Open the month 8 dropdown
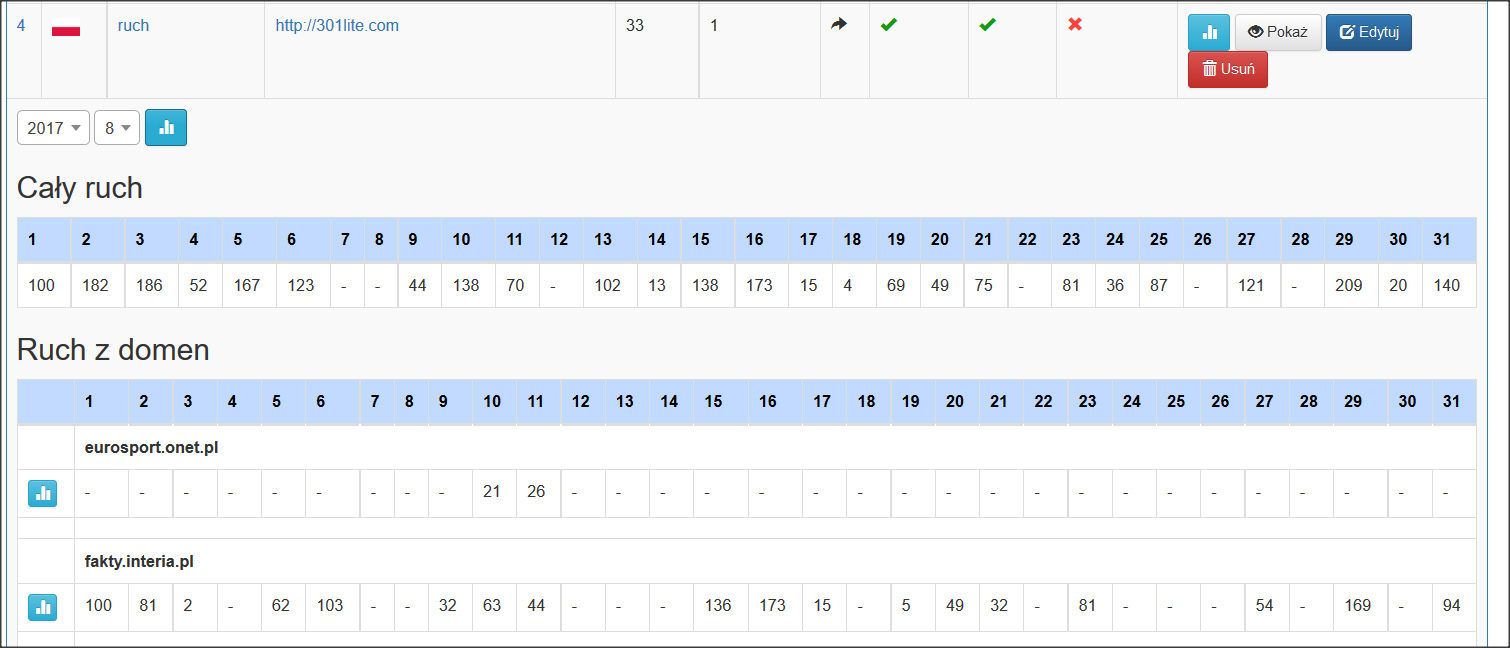 tap(117, 128)
